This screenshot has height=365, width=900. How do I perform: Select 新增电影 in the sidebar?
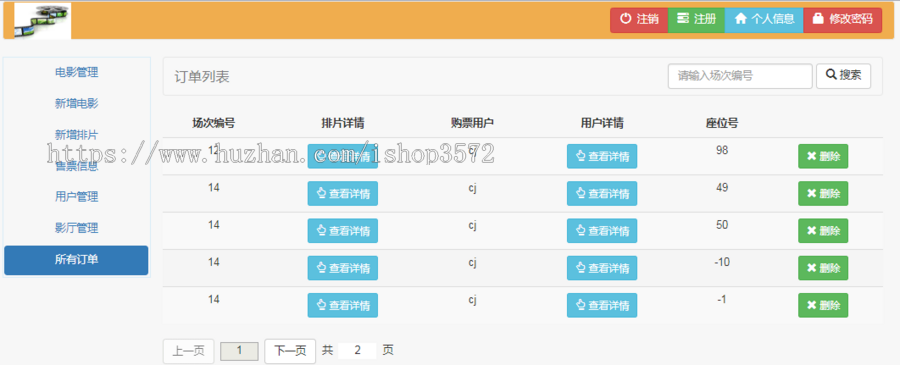pyautogui.click(x=76, y=104)
